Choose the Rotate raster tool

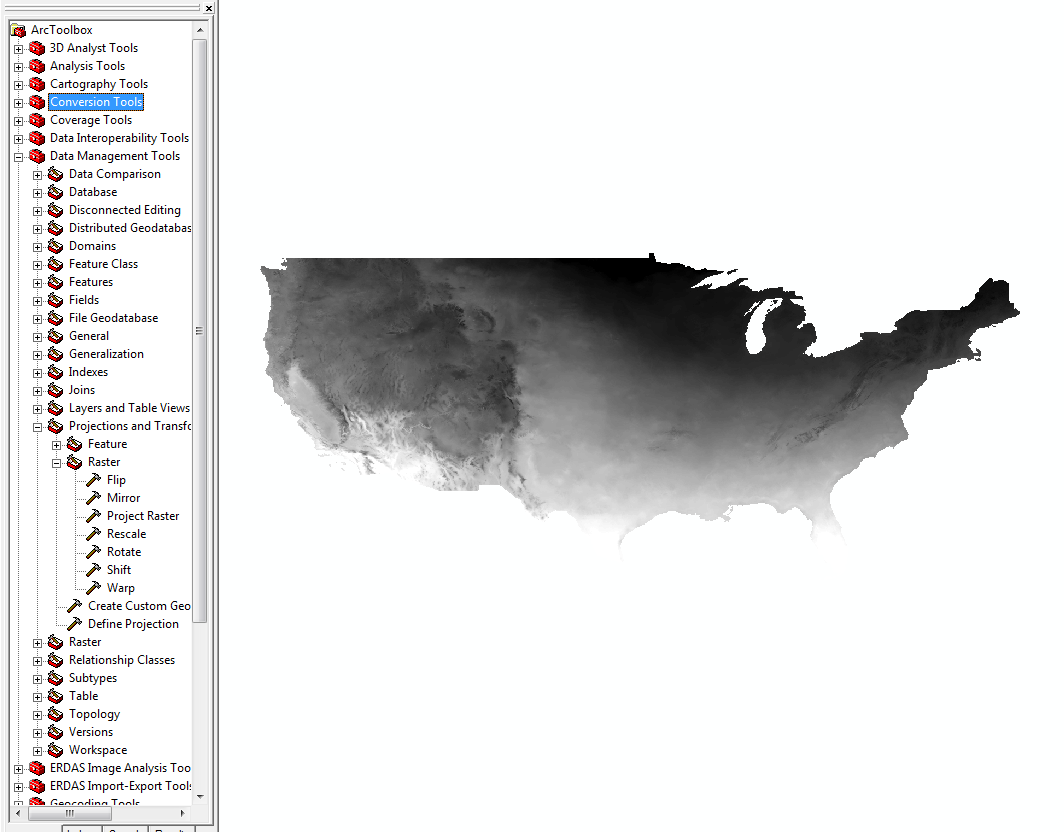point(124,552)
